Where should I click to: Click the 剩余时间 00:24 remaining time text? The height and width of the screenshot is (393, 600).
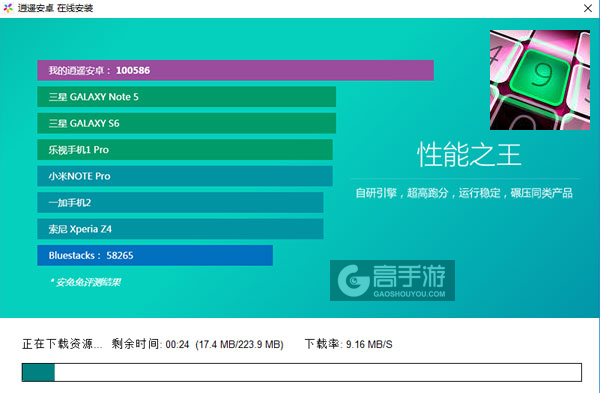(150, 344)
